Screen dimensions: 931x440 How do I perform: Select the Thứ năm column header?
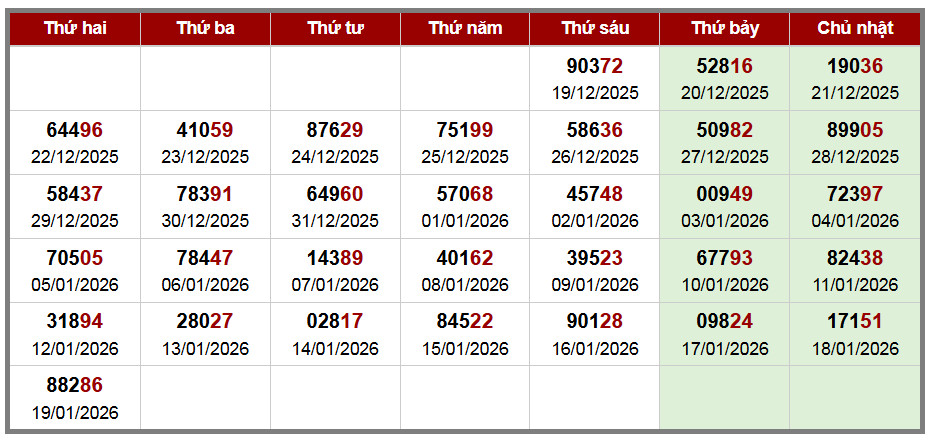click(465, 28)
